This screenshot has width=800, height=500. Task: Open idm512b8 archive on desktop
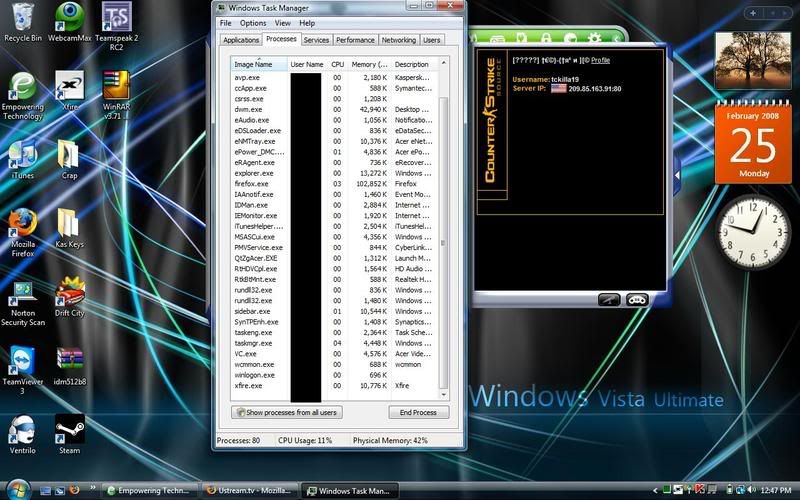(69, 365)
